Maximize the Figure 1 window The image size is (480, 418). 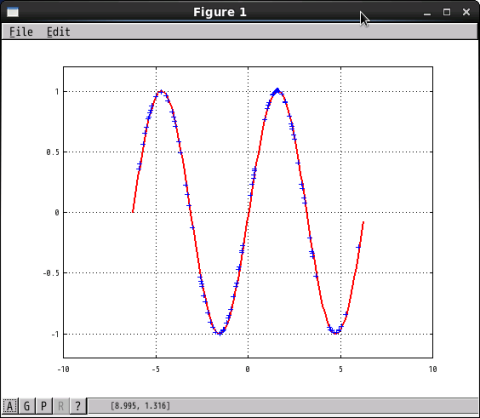click(x=447, y=12)
